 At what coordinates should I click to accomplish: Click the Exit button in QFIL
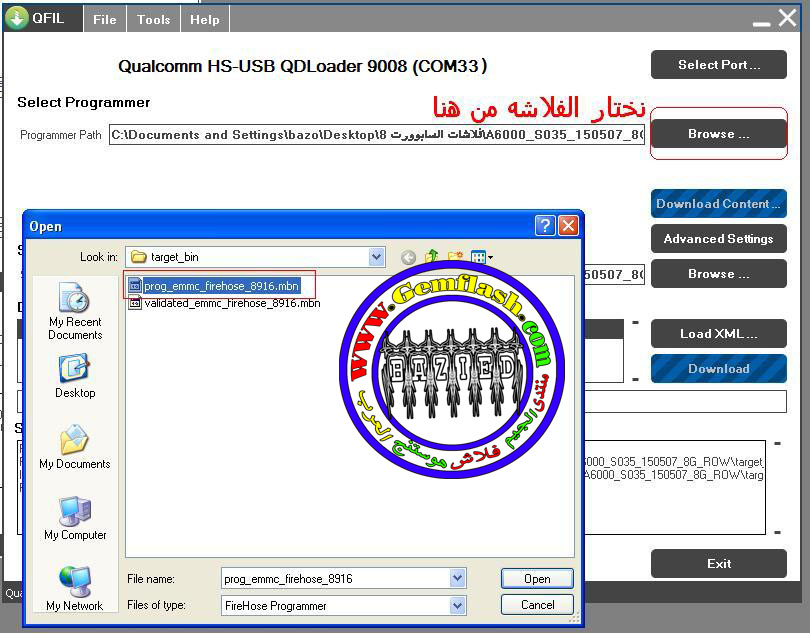click(719, 564)
